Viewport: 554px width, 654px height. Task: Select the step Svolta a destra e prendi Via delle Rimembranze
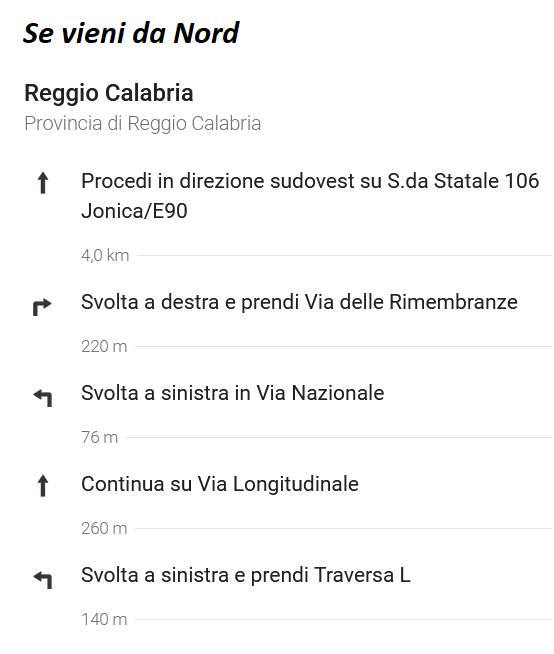coord(299,302)
